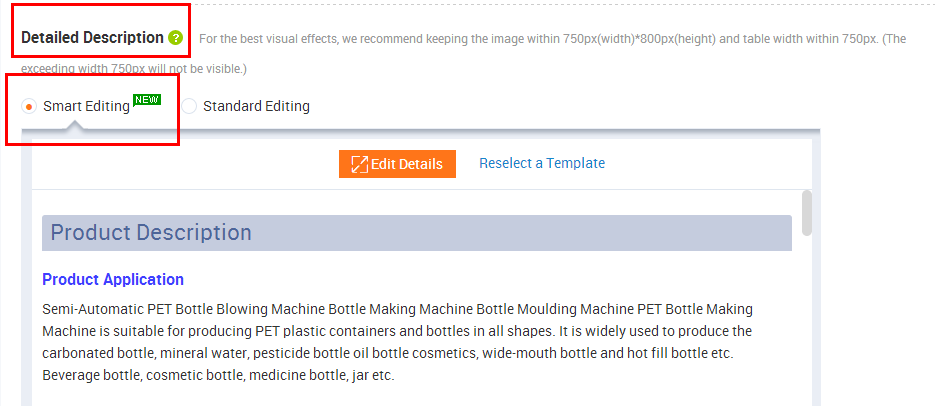Click the Semi-Automatic PET Bottle paragraph
Screen dimensions: 935x406
[x=397, y=343]
